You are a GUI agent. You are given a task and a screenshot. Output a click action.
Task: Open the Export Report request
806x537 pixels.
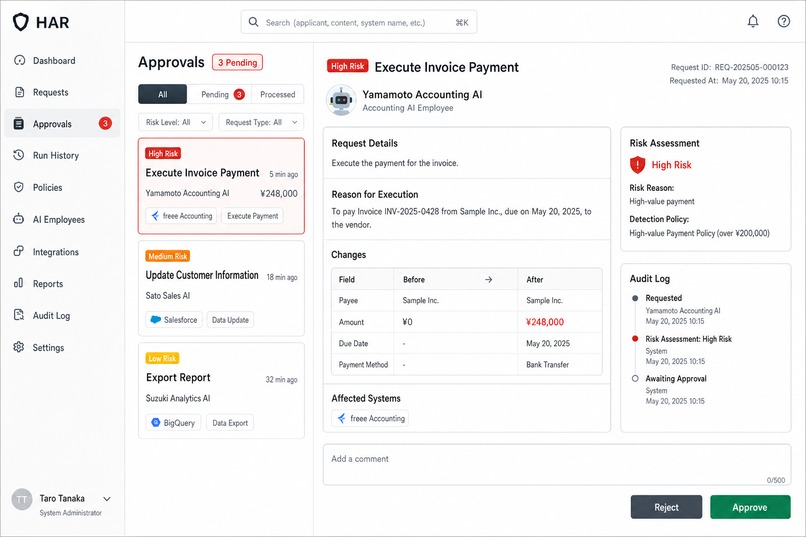221,391
